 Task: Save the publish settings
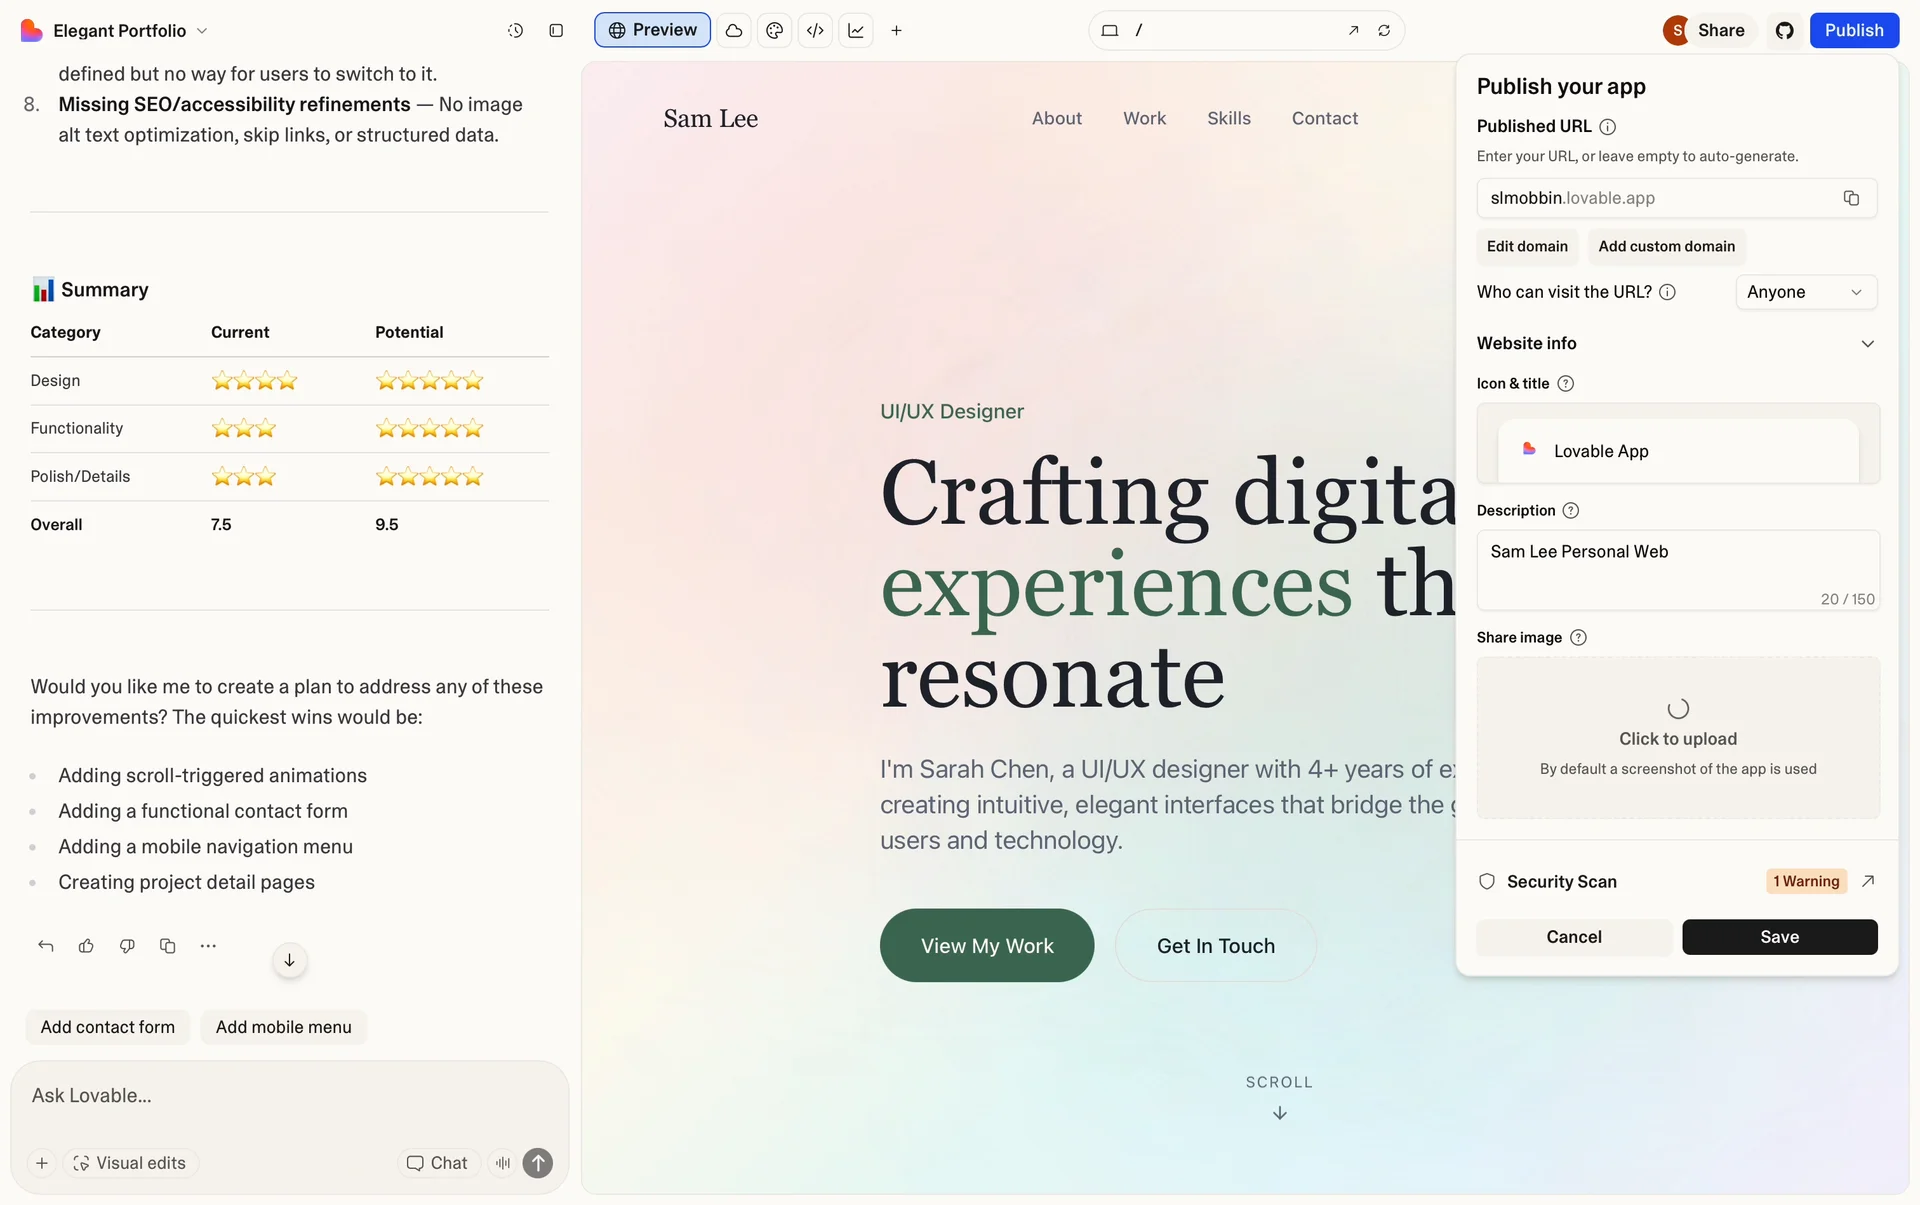[x=1779, y=937]
